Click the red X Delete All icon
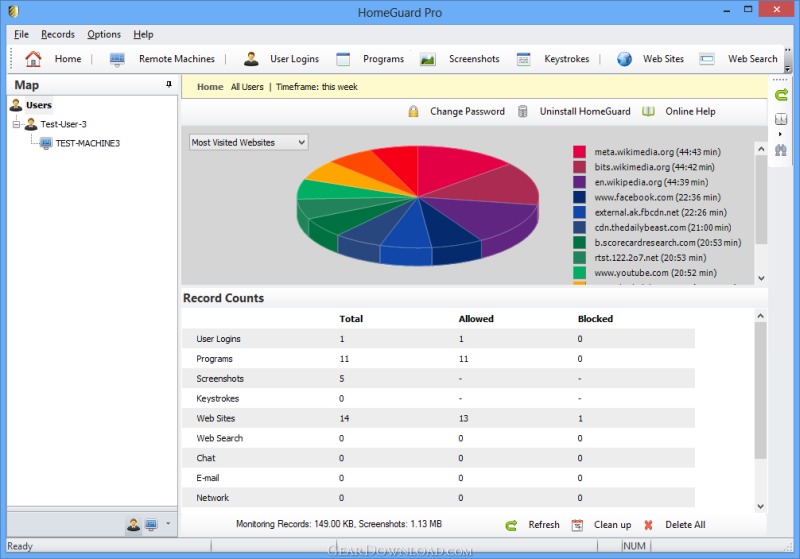This screenshot has width=800, height=559. pos(649,525)
